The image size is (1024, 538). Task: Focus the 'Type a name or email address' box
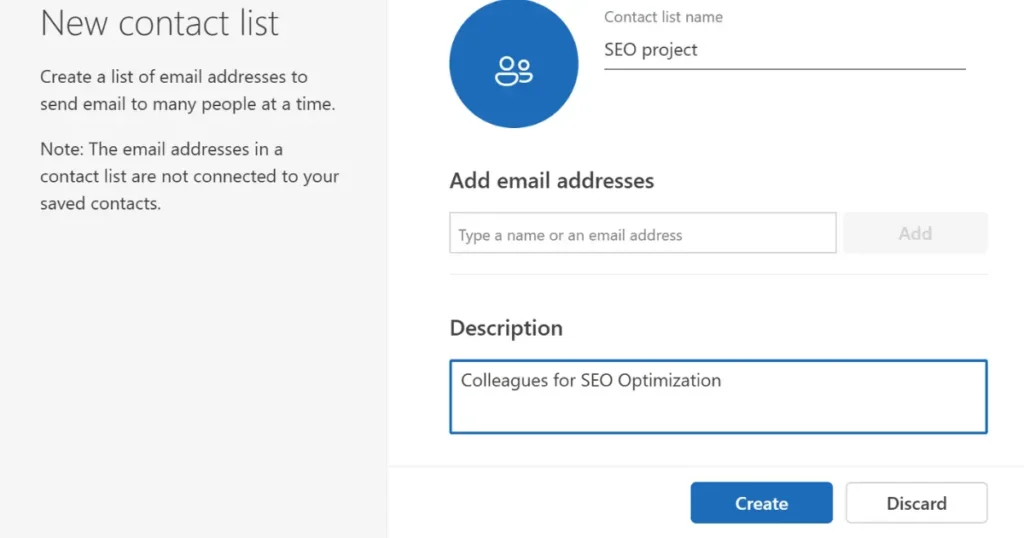coord(642,234)
